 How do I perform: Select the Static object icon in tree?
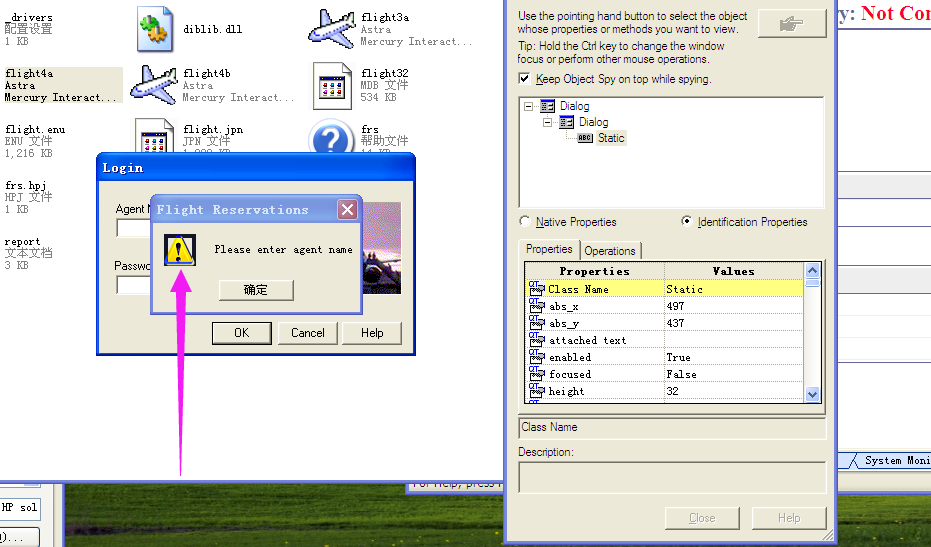pos(585,138)
